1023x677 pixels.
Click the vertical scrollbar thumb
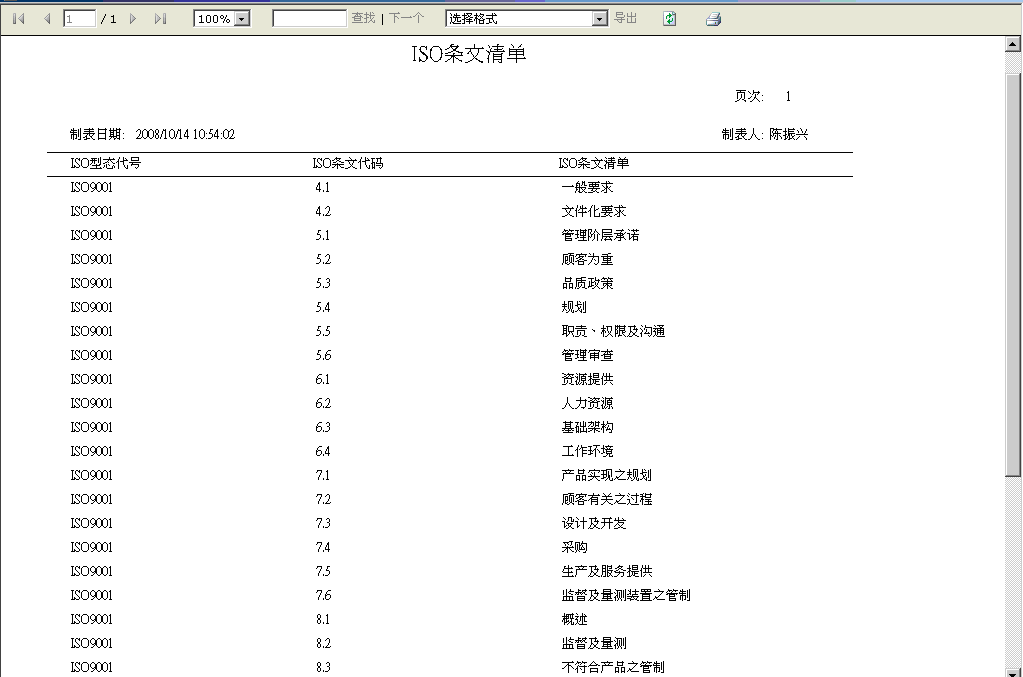[1013, 270]
